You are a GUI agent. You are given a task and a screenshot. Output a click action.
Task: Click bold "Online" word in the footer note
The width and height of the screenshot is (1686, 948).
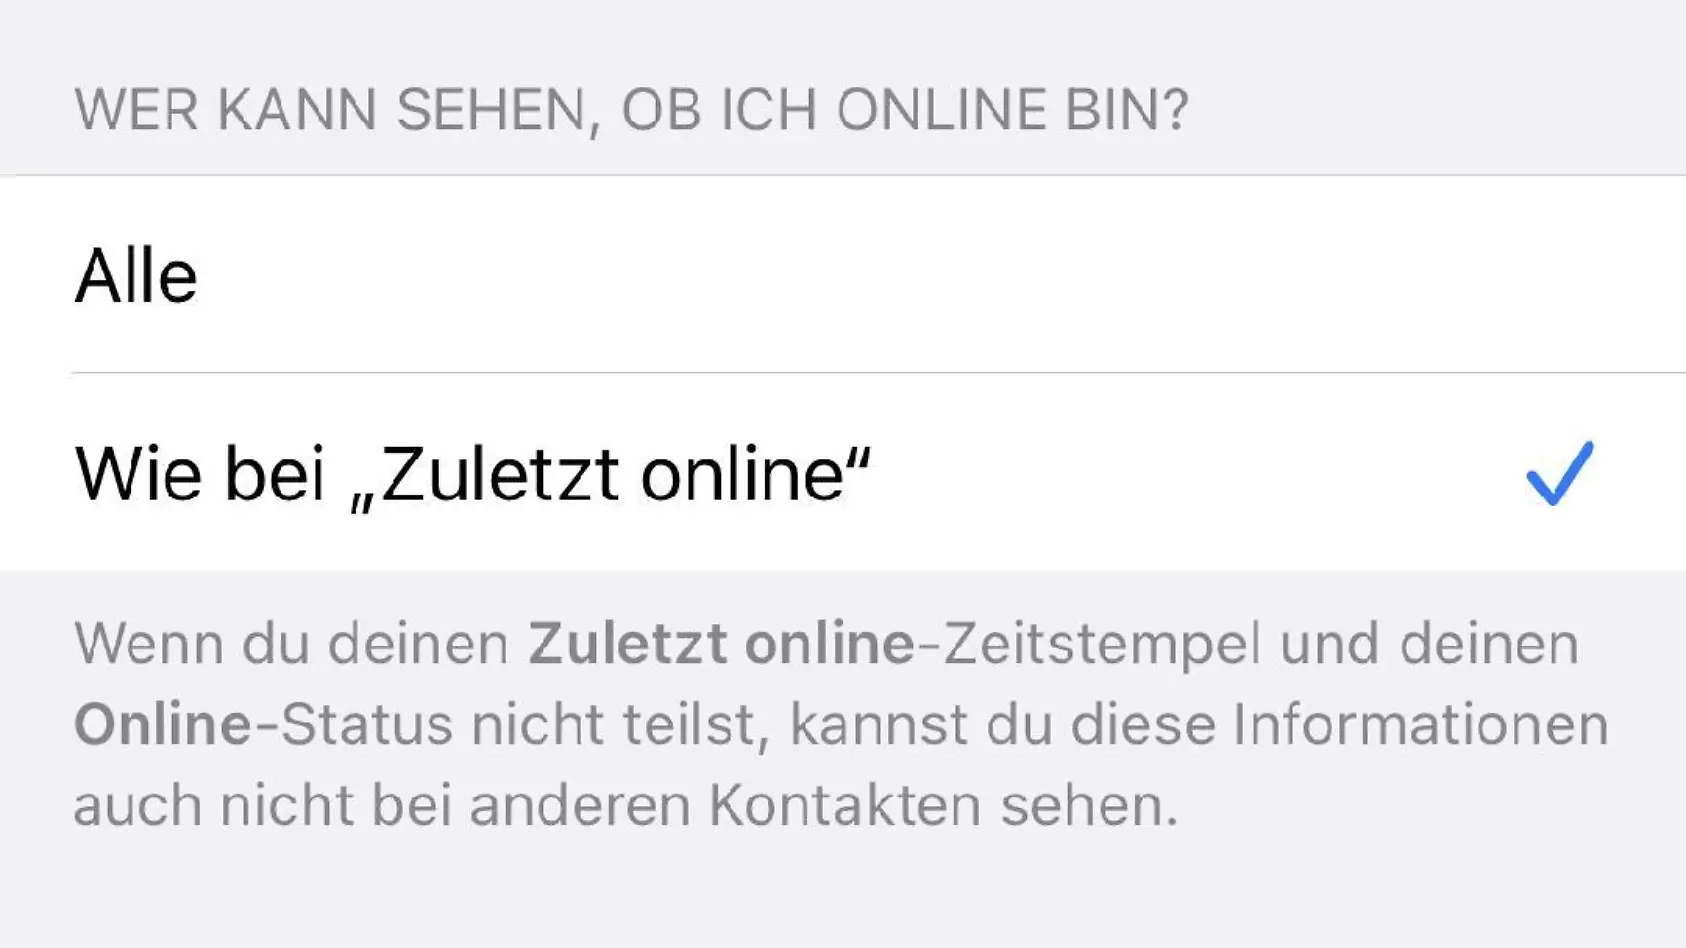tap(163, 724)
